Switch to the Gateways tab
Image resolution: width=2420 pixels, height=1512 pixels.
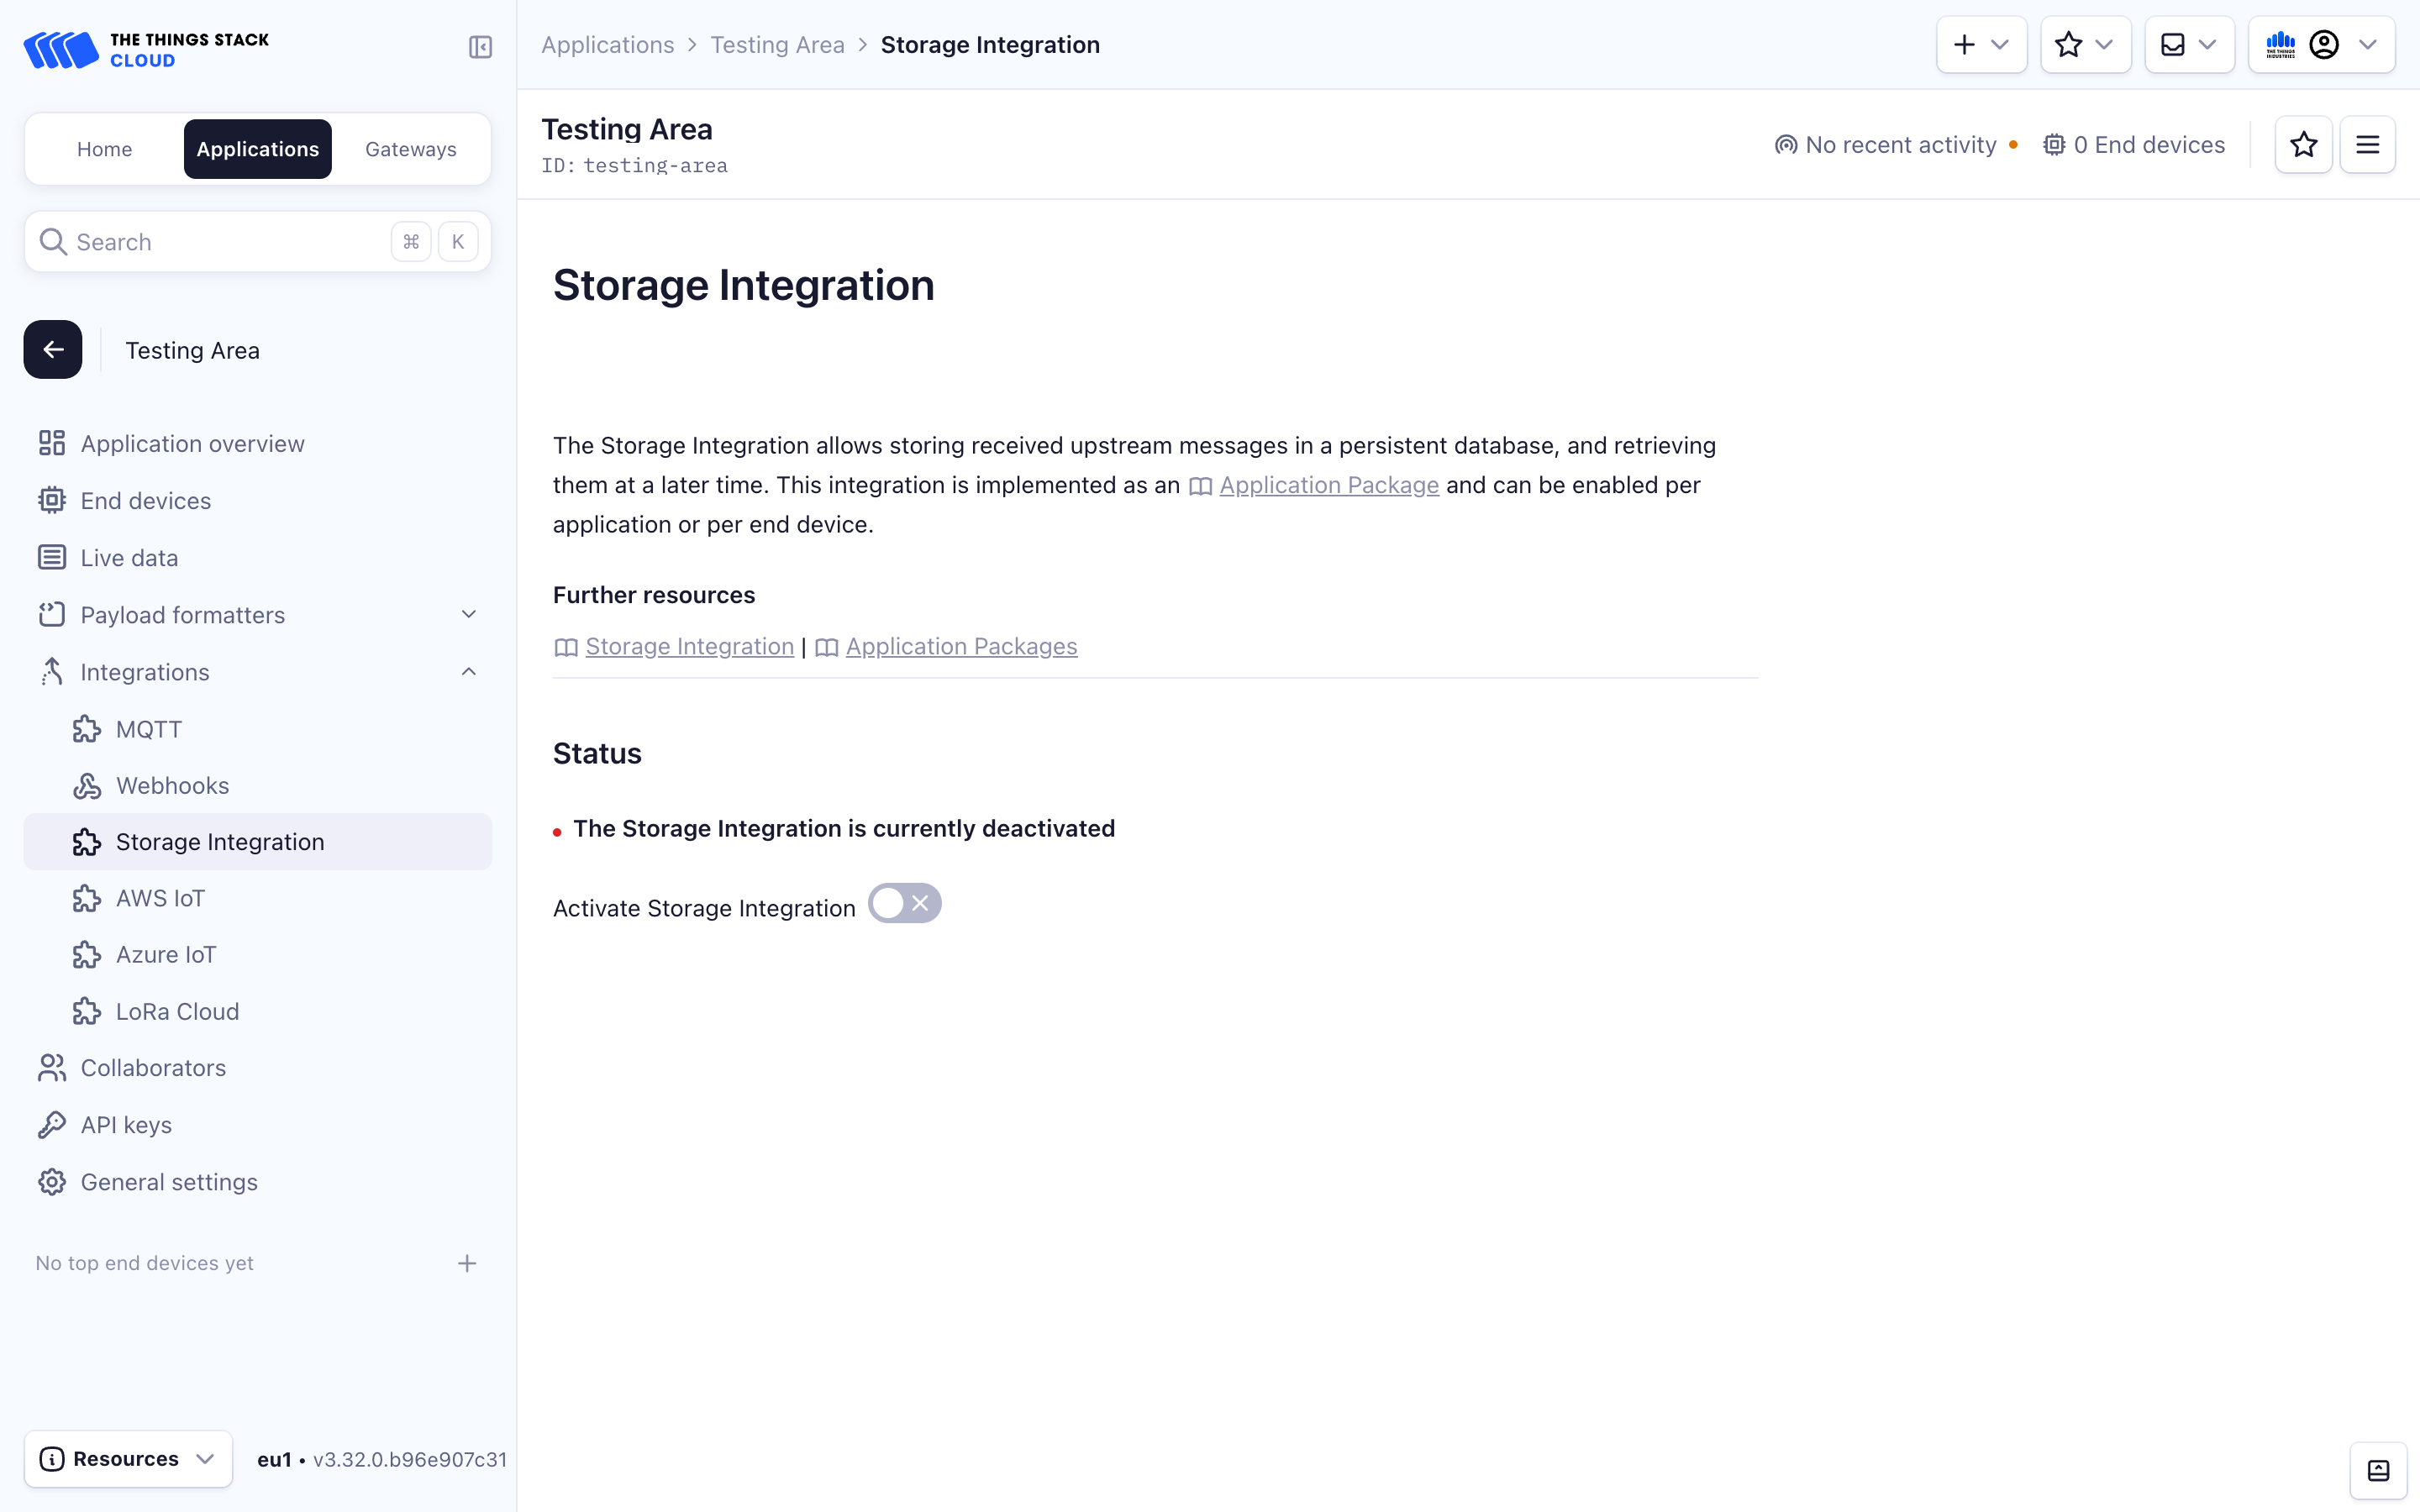coord(411,149)
